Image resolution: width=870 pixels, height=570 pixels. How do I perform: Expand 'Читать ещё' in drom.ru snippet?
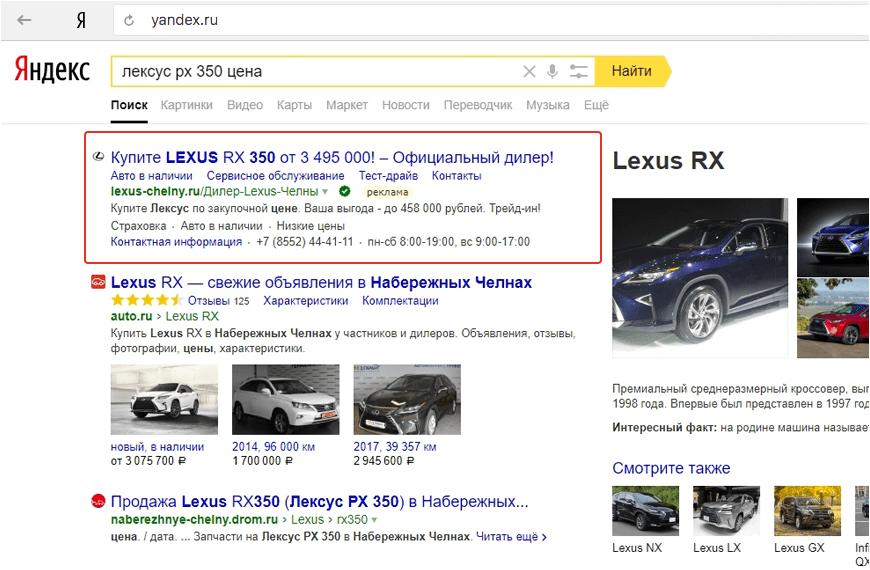click(511, 537)
